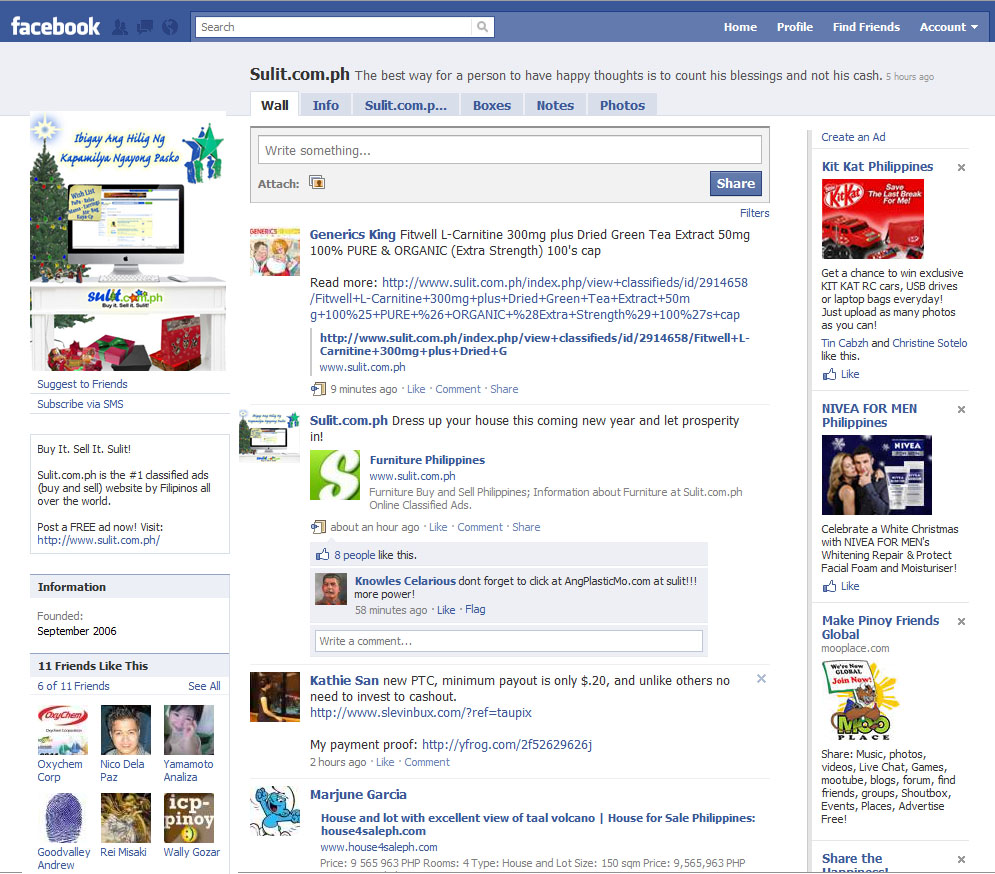The height and width of the screenshot is (874, 995).
Task: Go to Home in top navigation
Action: [x=740, y=27]
